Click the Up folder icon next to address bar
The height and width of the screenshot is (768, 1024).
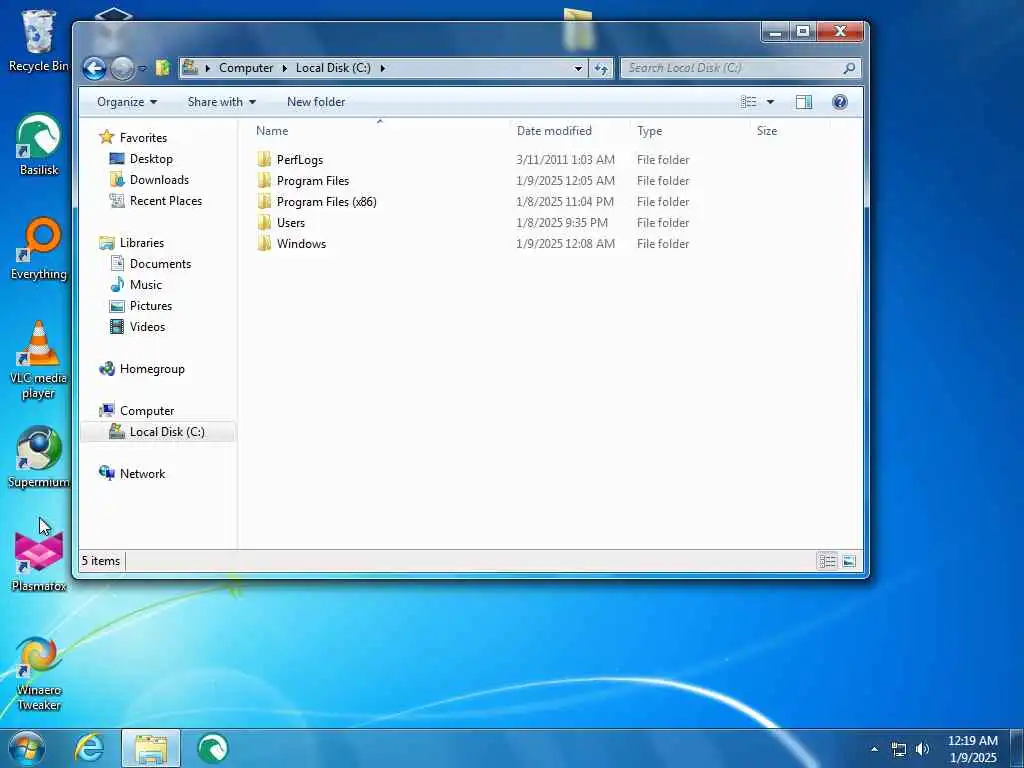pyautogui.click(x=163, y=67)
